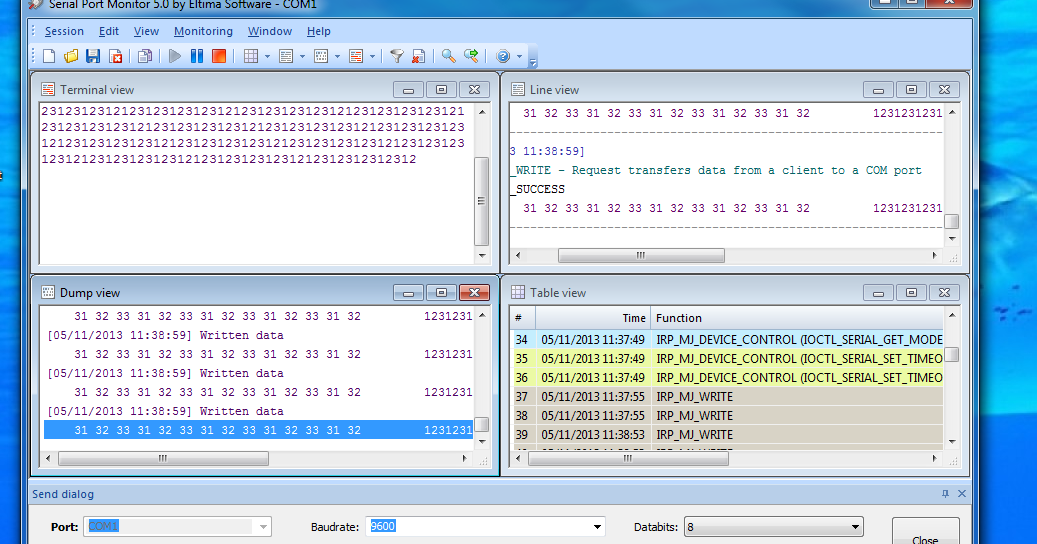
Task: Click the clear data page icon in toolbar
Action: point(419,56)
